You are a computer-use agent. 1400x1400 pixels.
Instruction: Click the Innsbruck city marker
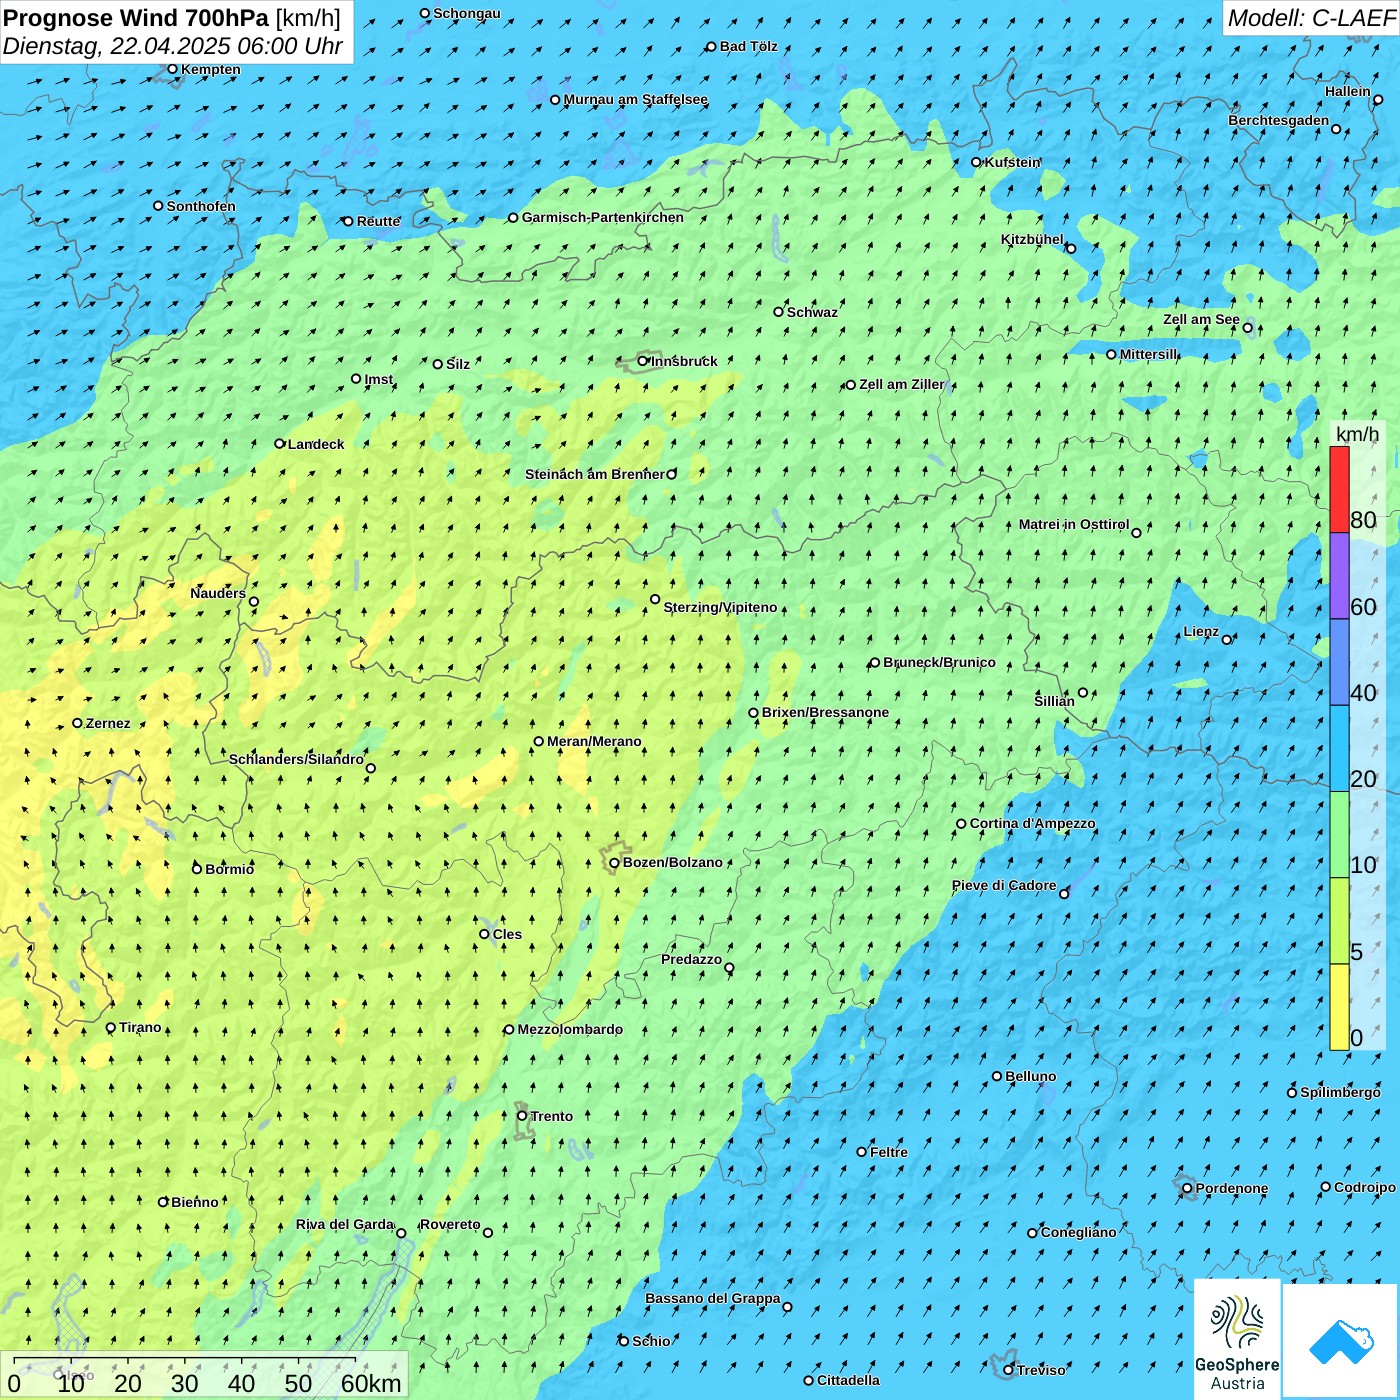(643, 361)
